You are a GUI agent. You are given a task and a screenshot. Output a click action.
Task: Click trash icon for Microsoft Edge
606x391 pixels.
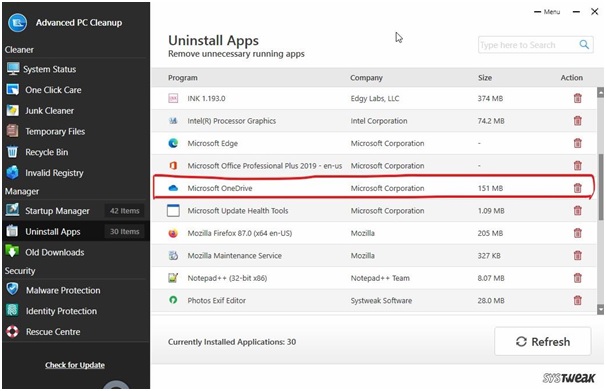577,143
